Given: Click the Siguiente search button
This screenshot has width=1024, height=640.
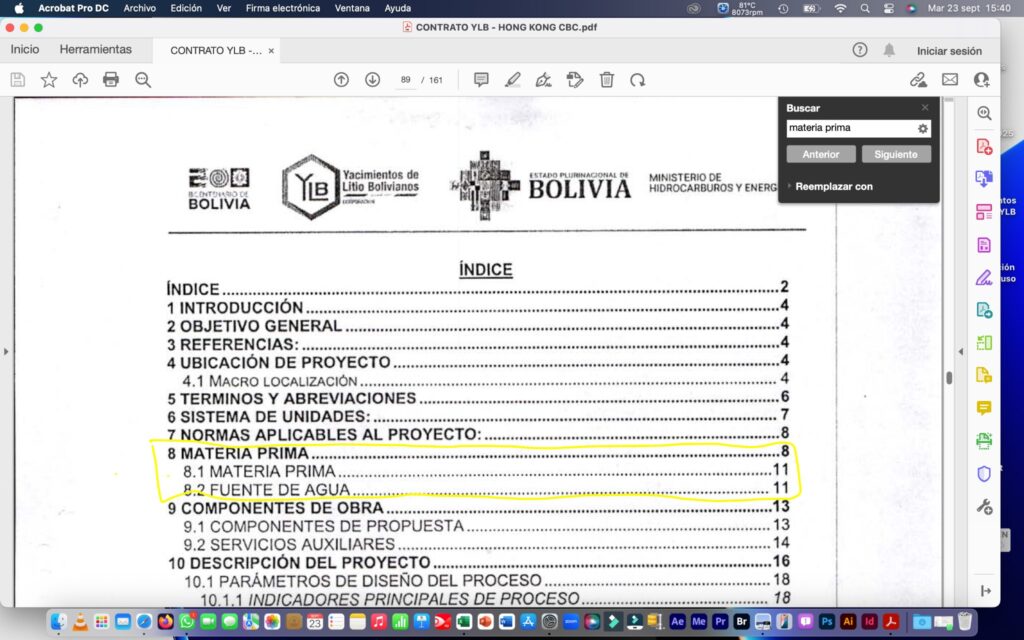Looking at the screenshot, I should pos(895,154).
